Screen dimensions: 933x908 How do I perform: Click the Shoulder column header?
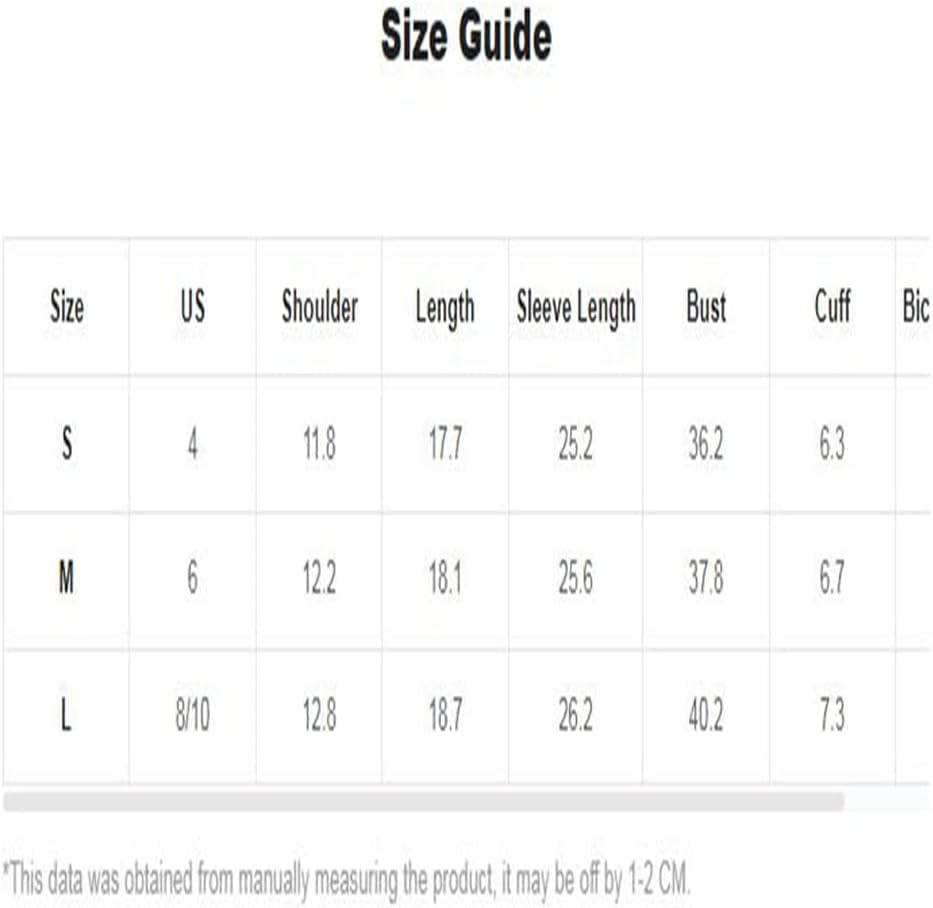tap(319, 307)
